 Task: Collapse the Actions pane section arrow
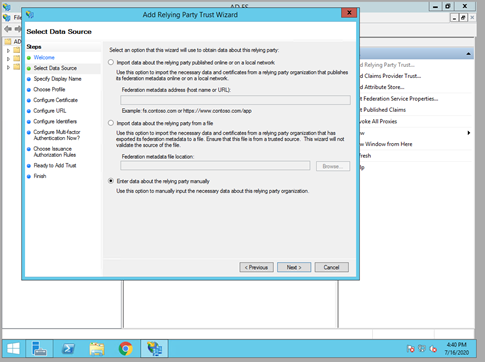468,54
